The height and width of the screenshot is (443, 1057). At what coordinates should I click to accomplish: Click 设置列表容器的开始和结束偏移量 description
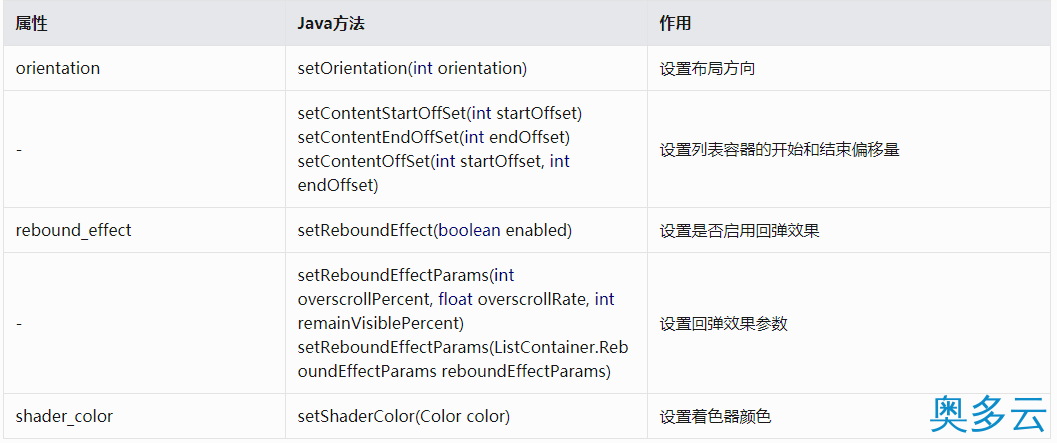779,150
